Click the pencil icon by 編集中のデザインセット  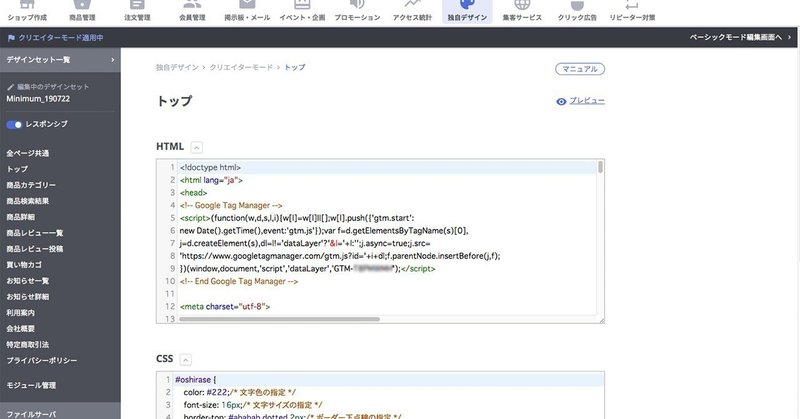[11, 87]
